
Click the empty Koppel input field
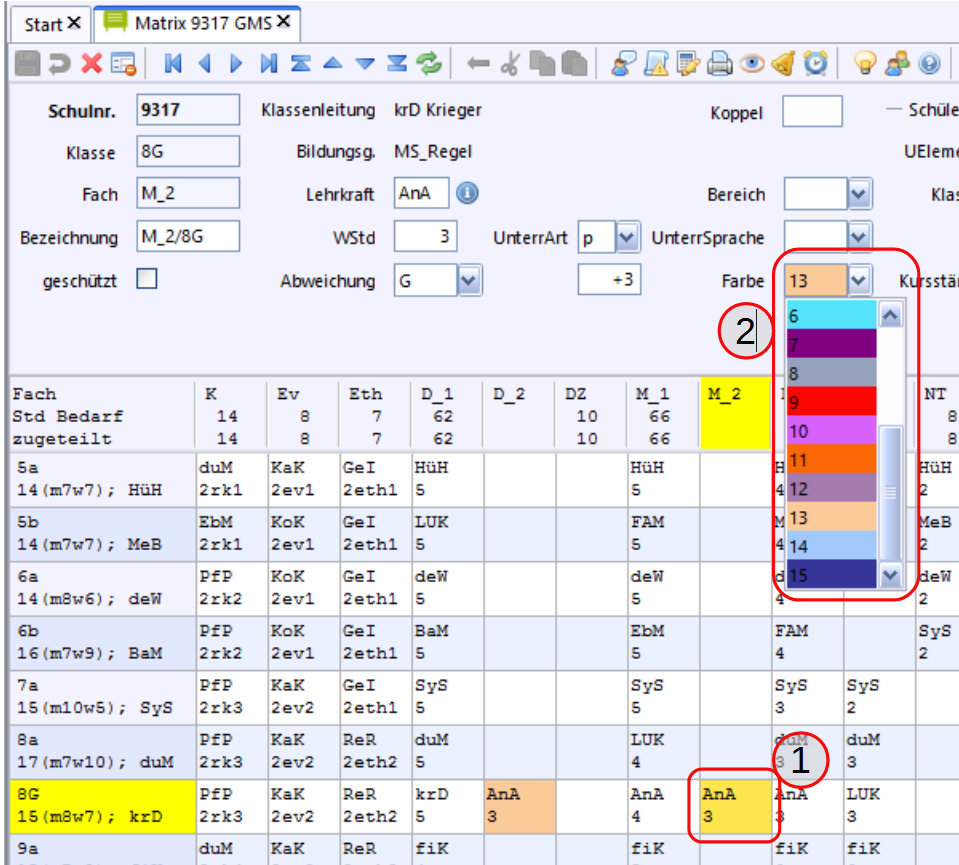pos(812,111)
